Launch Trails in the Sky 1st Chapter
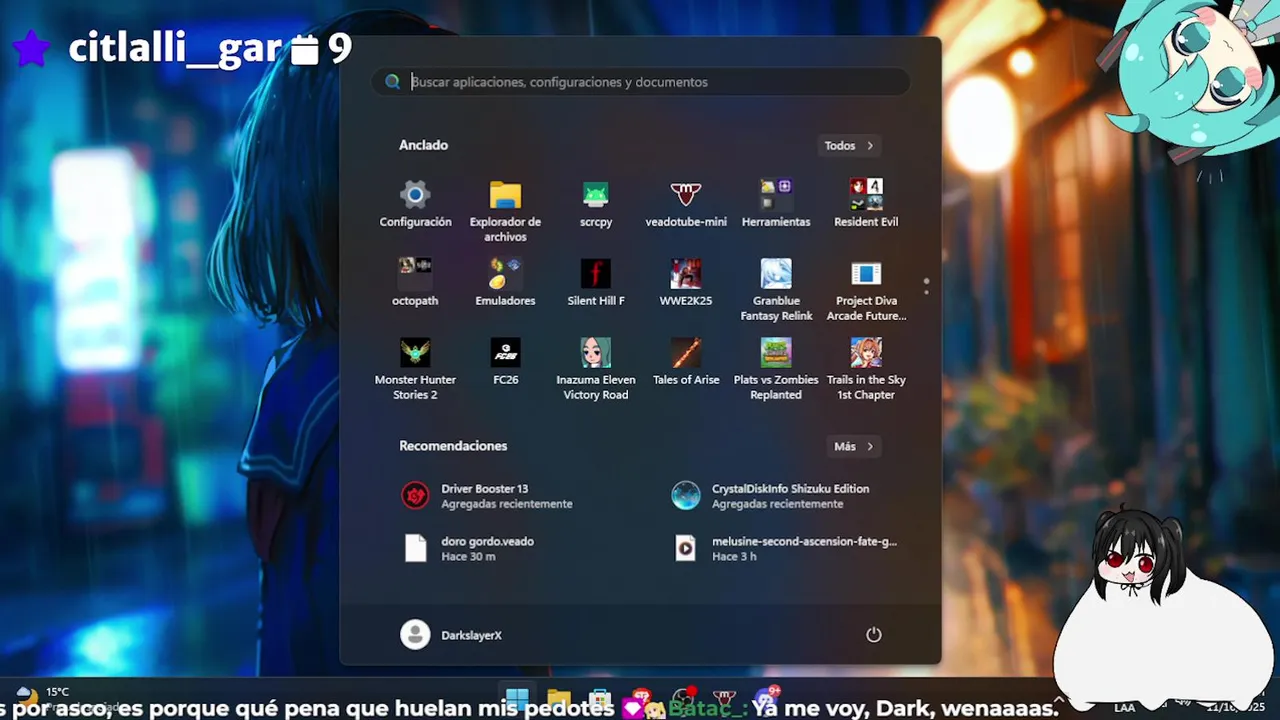 coord(866,369)
